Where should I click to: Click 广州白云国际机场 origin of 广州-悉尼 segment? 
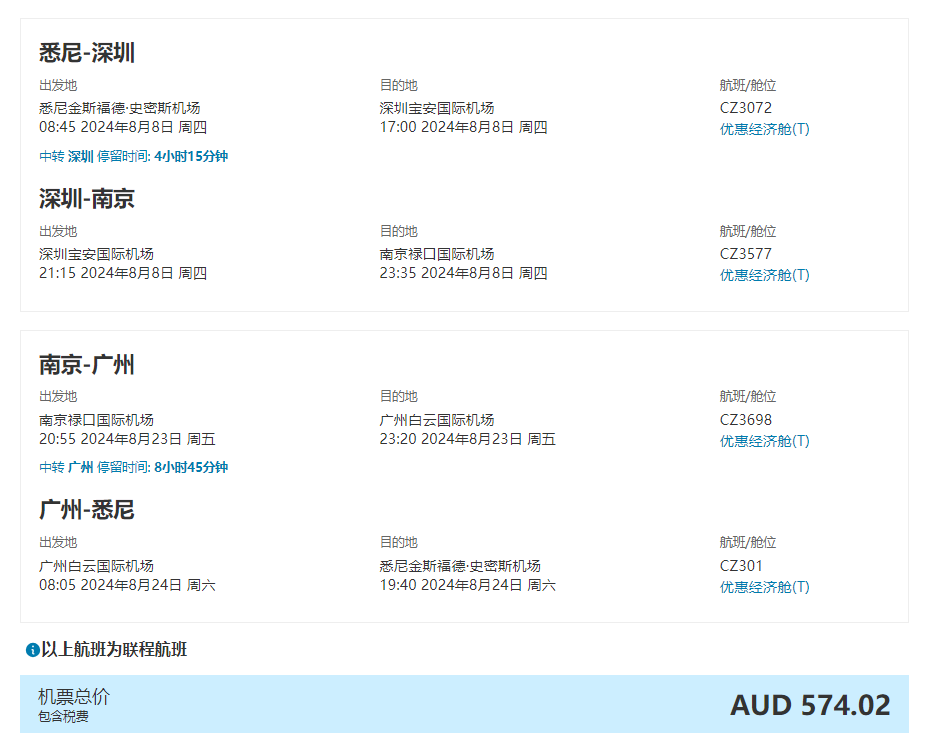point(96,567)
